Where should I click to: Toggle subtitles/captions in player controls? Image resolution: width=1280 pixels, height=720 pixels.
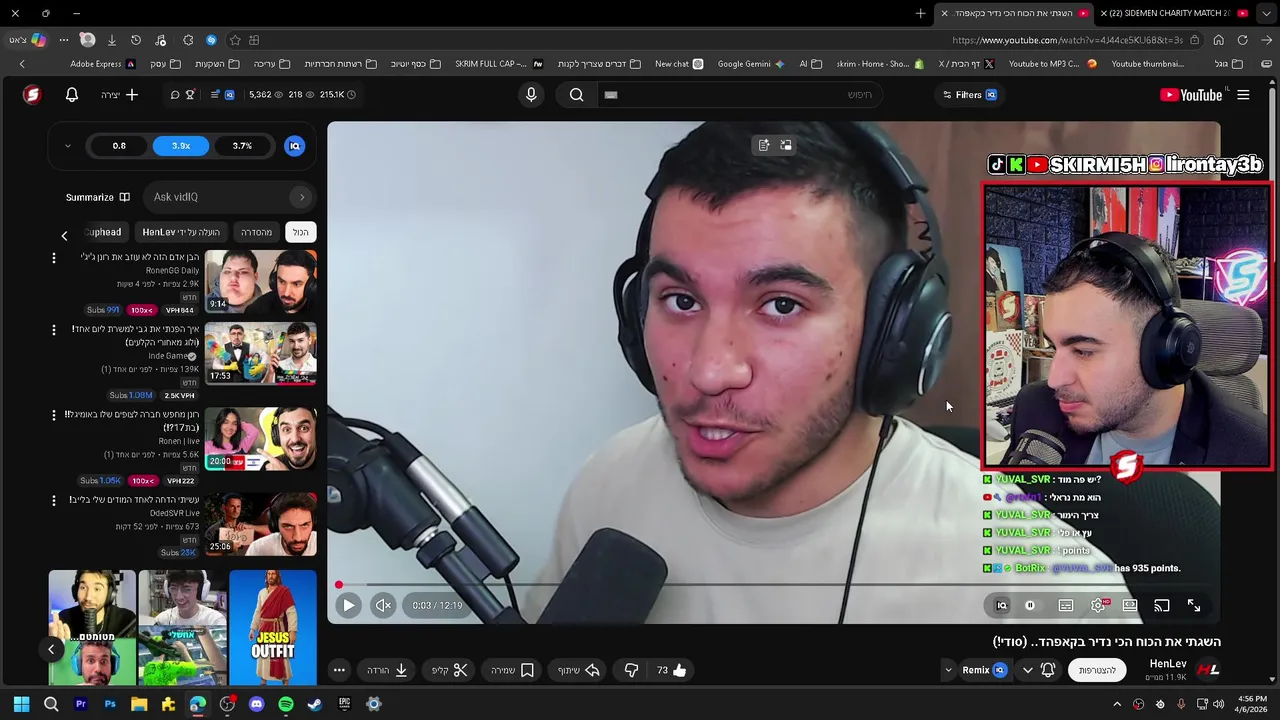click(x=1066, y=605)
